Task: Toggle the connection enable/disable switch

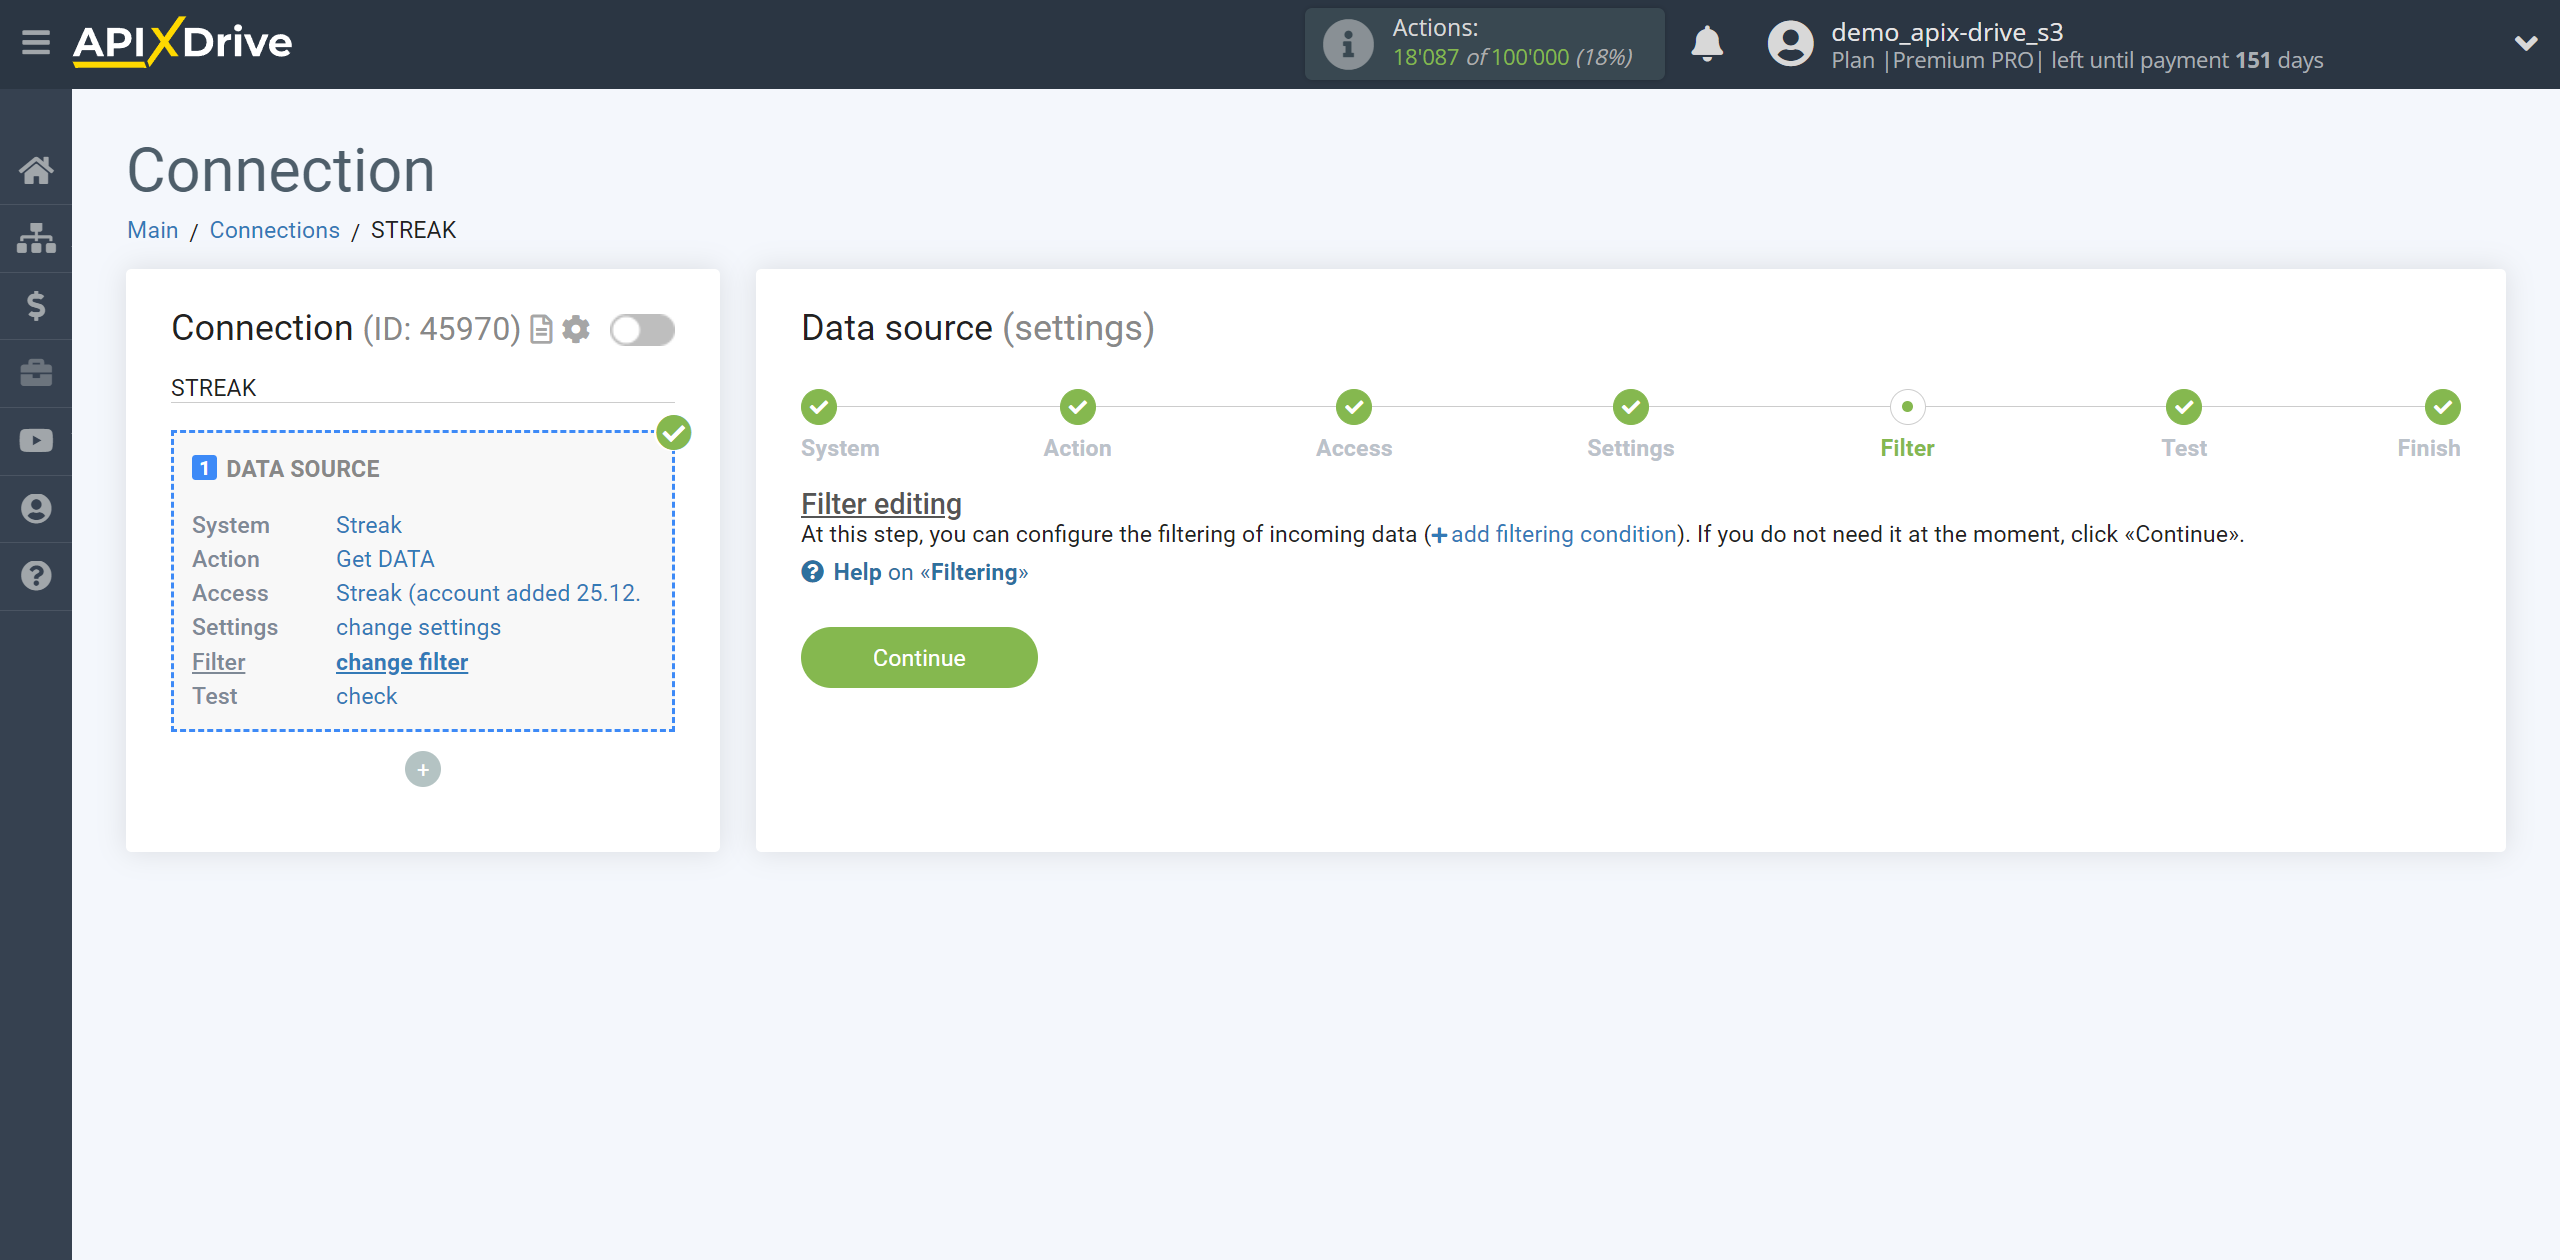Action: tap(642, 331)
